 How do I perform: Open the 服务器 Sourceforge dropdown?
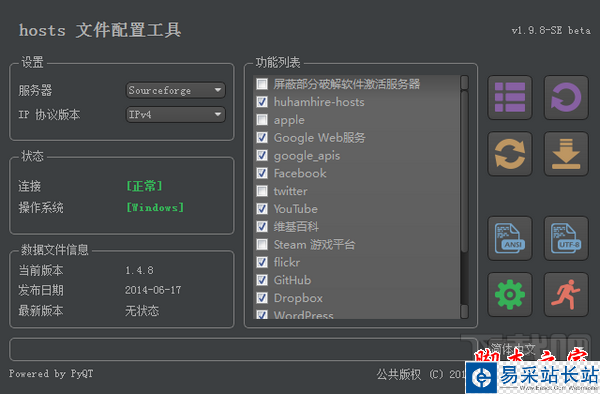tap(176, 91)
